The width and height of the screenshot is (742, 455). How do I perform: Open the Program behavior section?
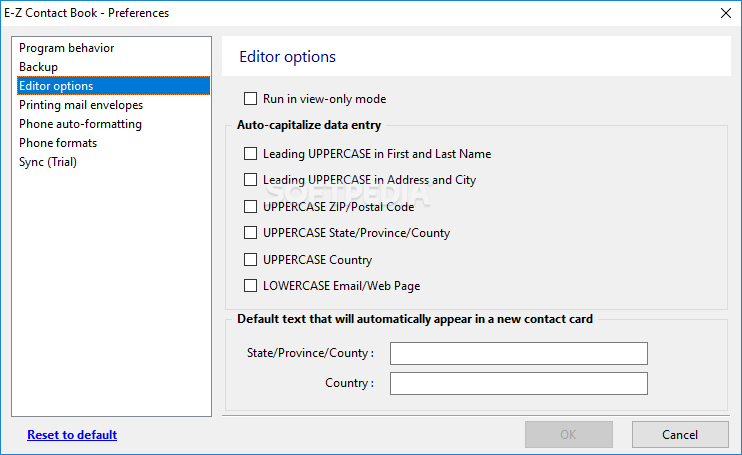[113, 48]
